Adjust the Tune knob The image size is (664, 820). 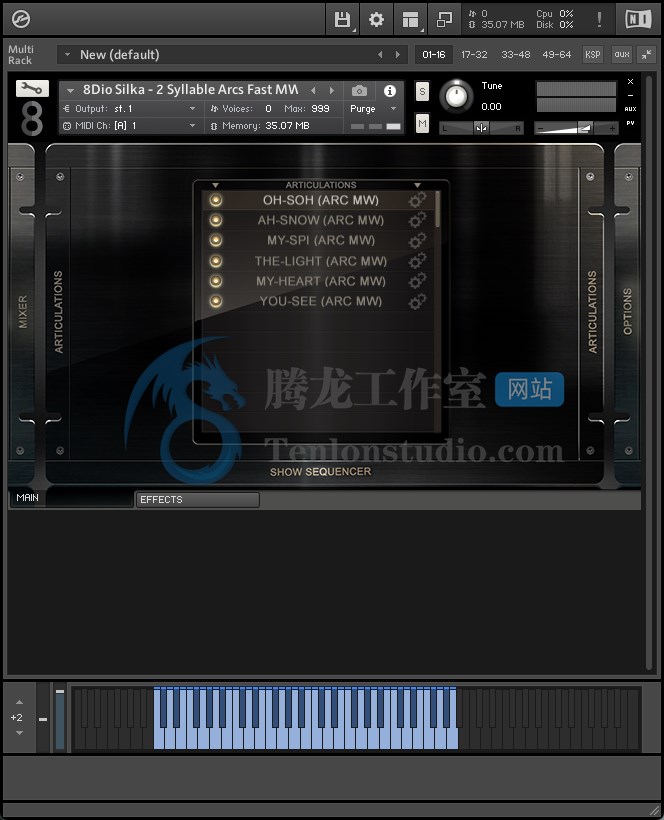pyautogui.click(x=456, y=96)
